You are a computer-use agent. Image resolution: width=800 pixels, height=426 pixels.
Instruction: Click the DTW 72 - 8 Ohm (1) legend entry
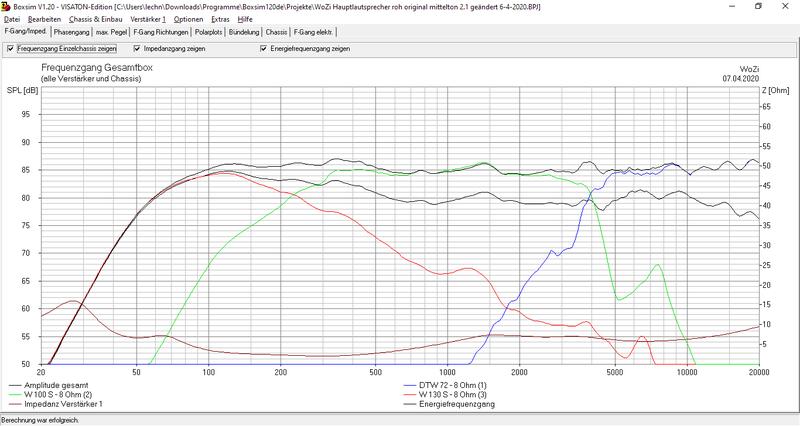coord(445,386)
